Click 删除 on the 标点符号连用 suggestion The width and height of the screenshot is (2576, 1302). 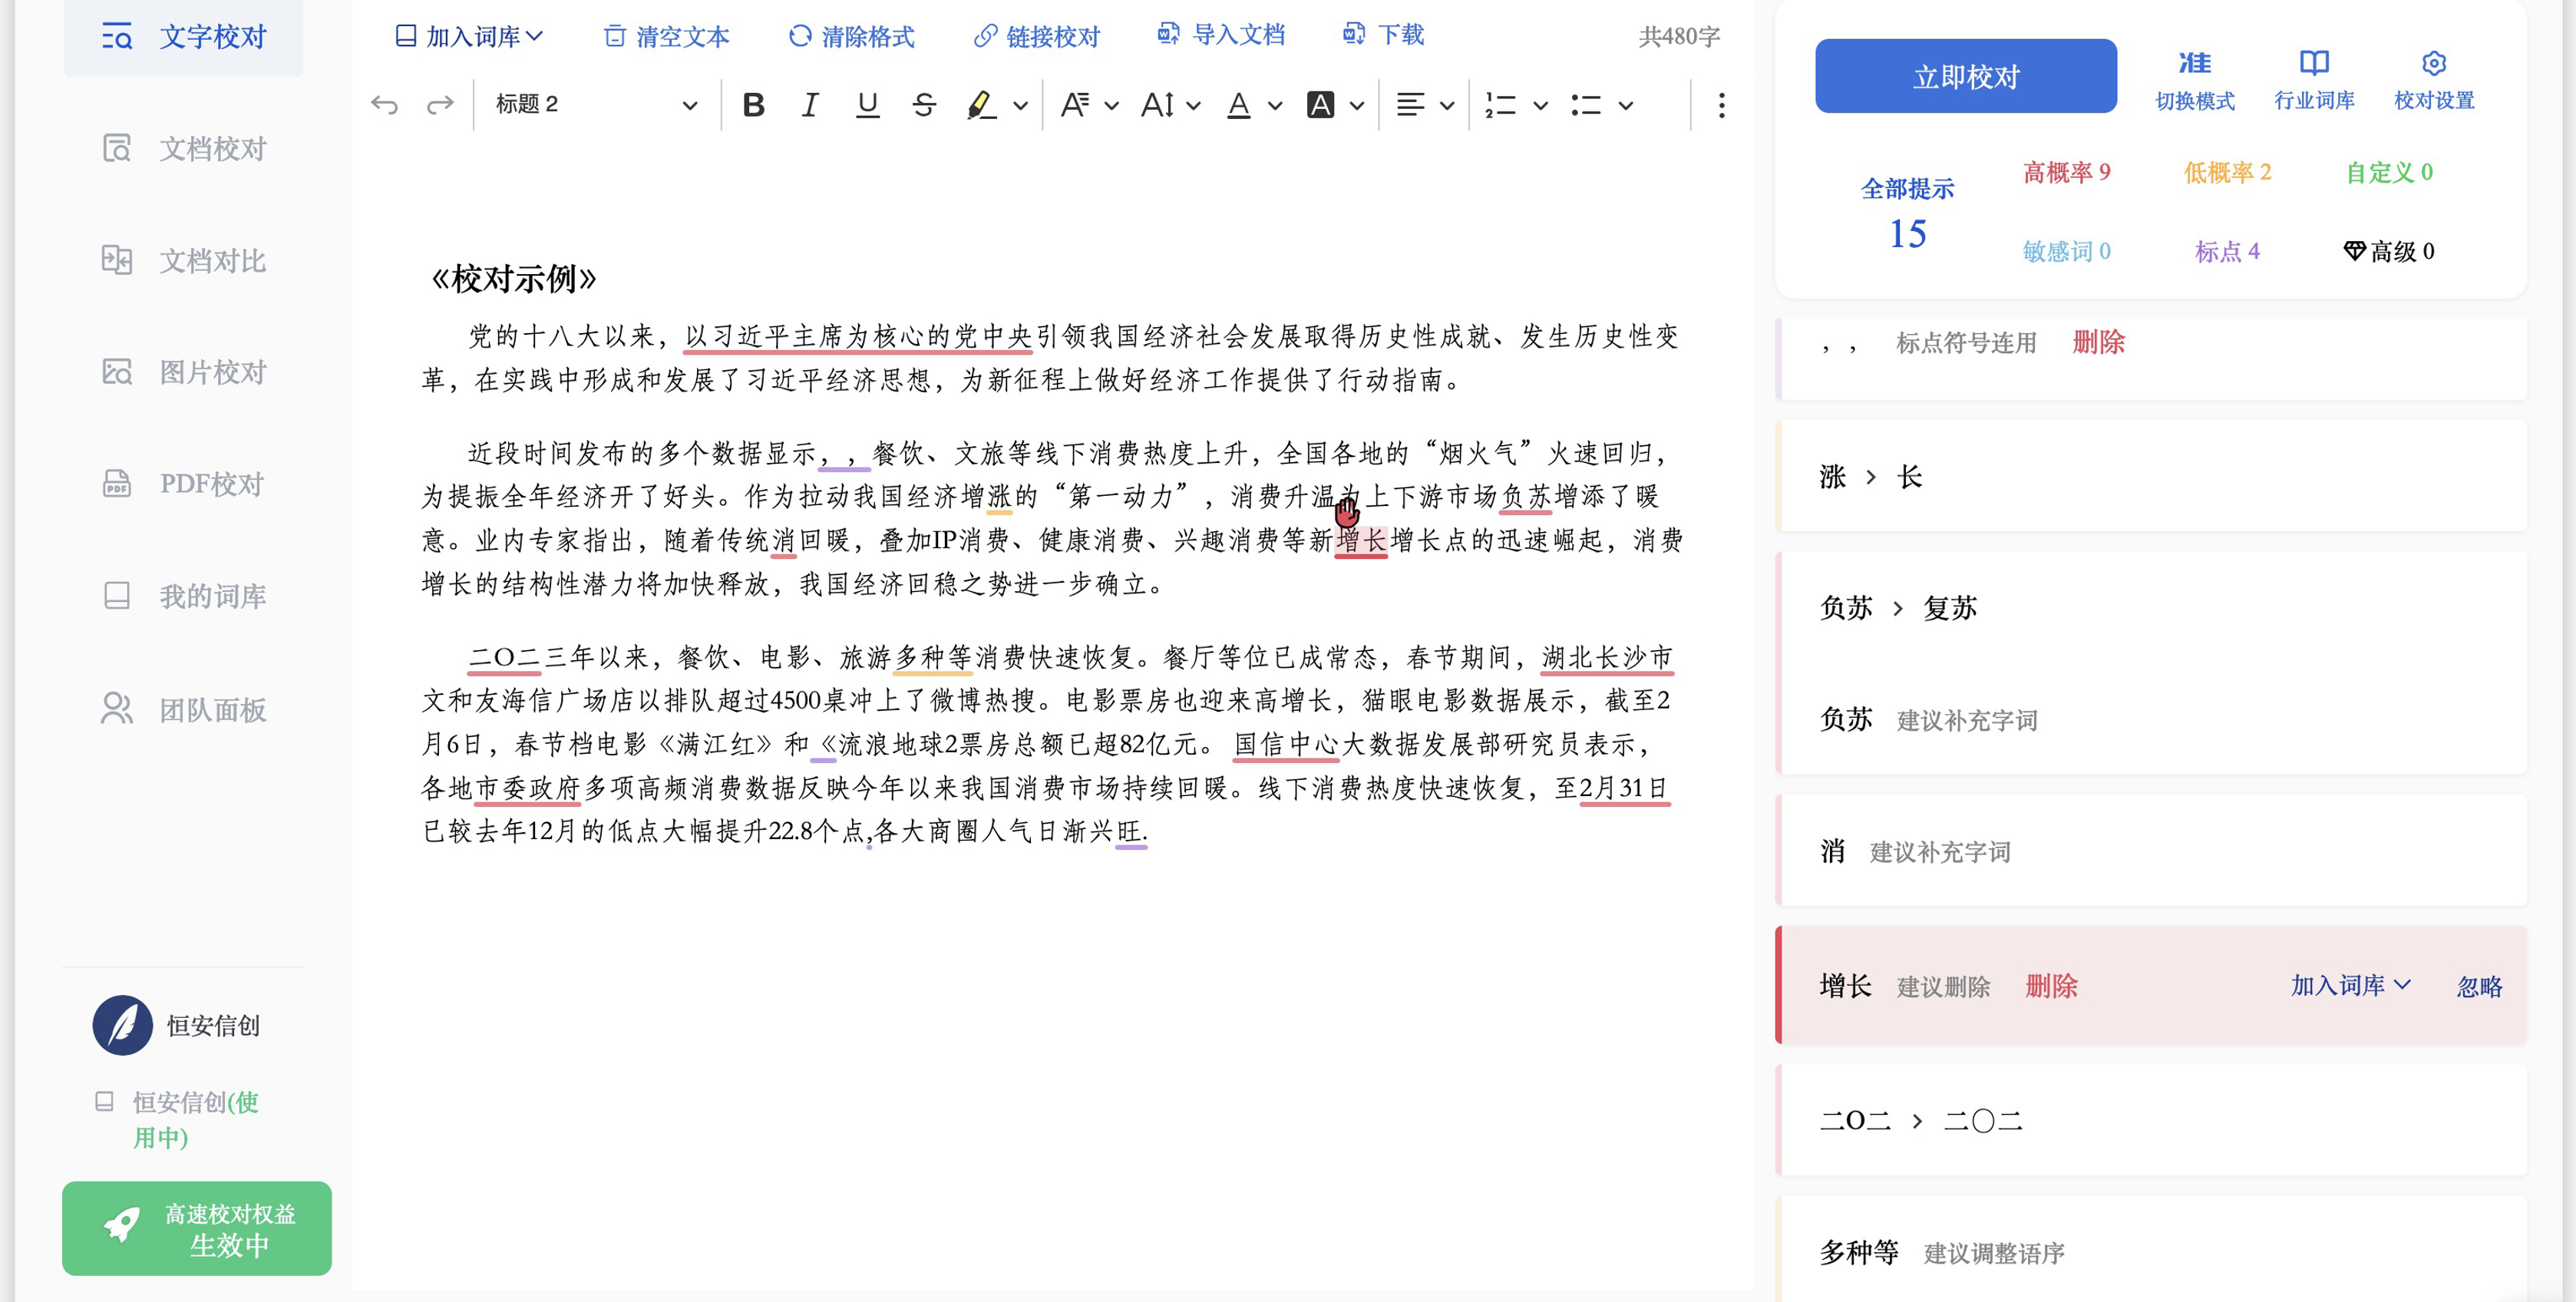2098,342
